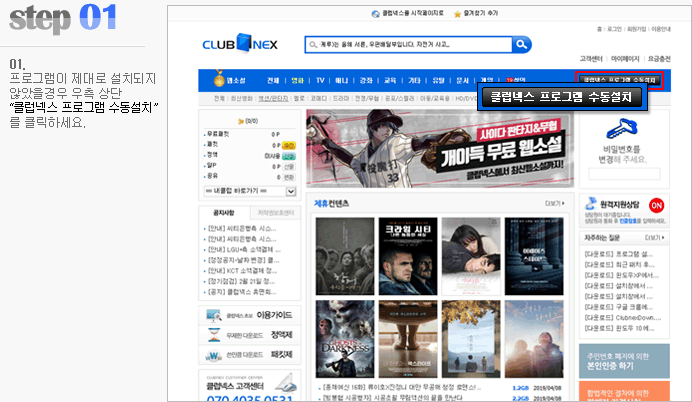Image resolution: width=692 pixels, height=402 pixels.
Task: Open the 내클럽 바로가기 dropdown
Action: (250, 191)
